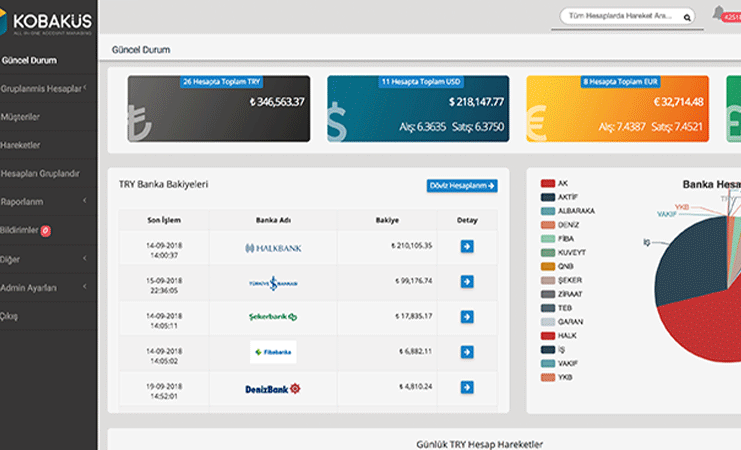741x450 pixels.
Task: Click the Turkish lira symbol on TRY card
Action: 139,123
